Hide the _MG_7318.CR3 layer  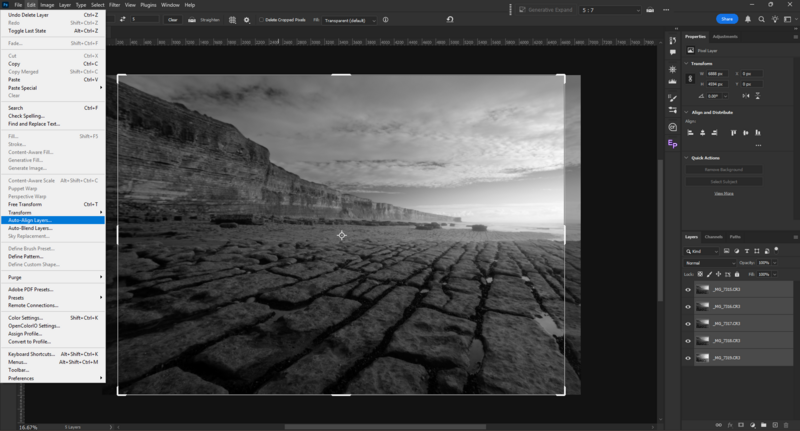point(688,341)
